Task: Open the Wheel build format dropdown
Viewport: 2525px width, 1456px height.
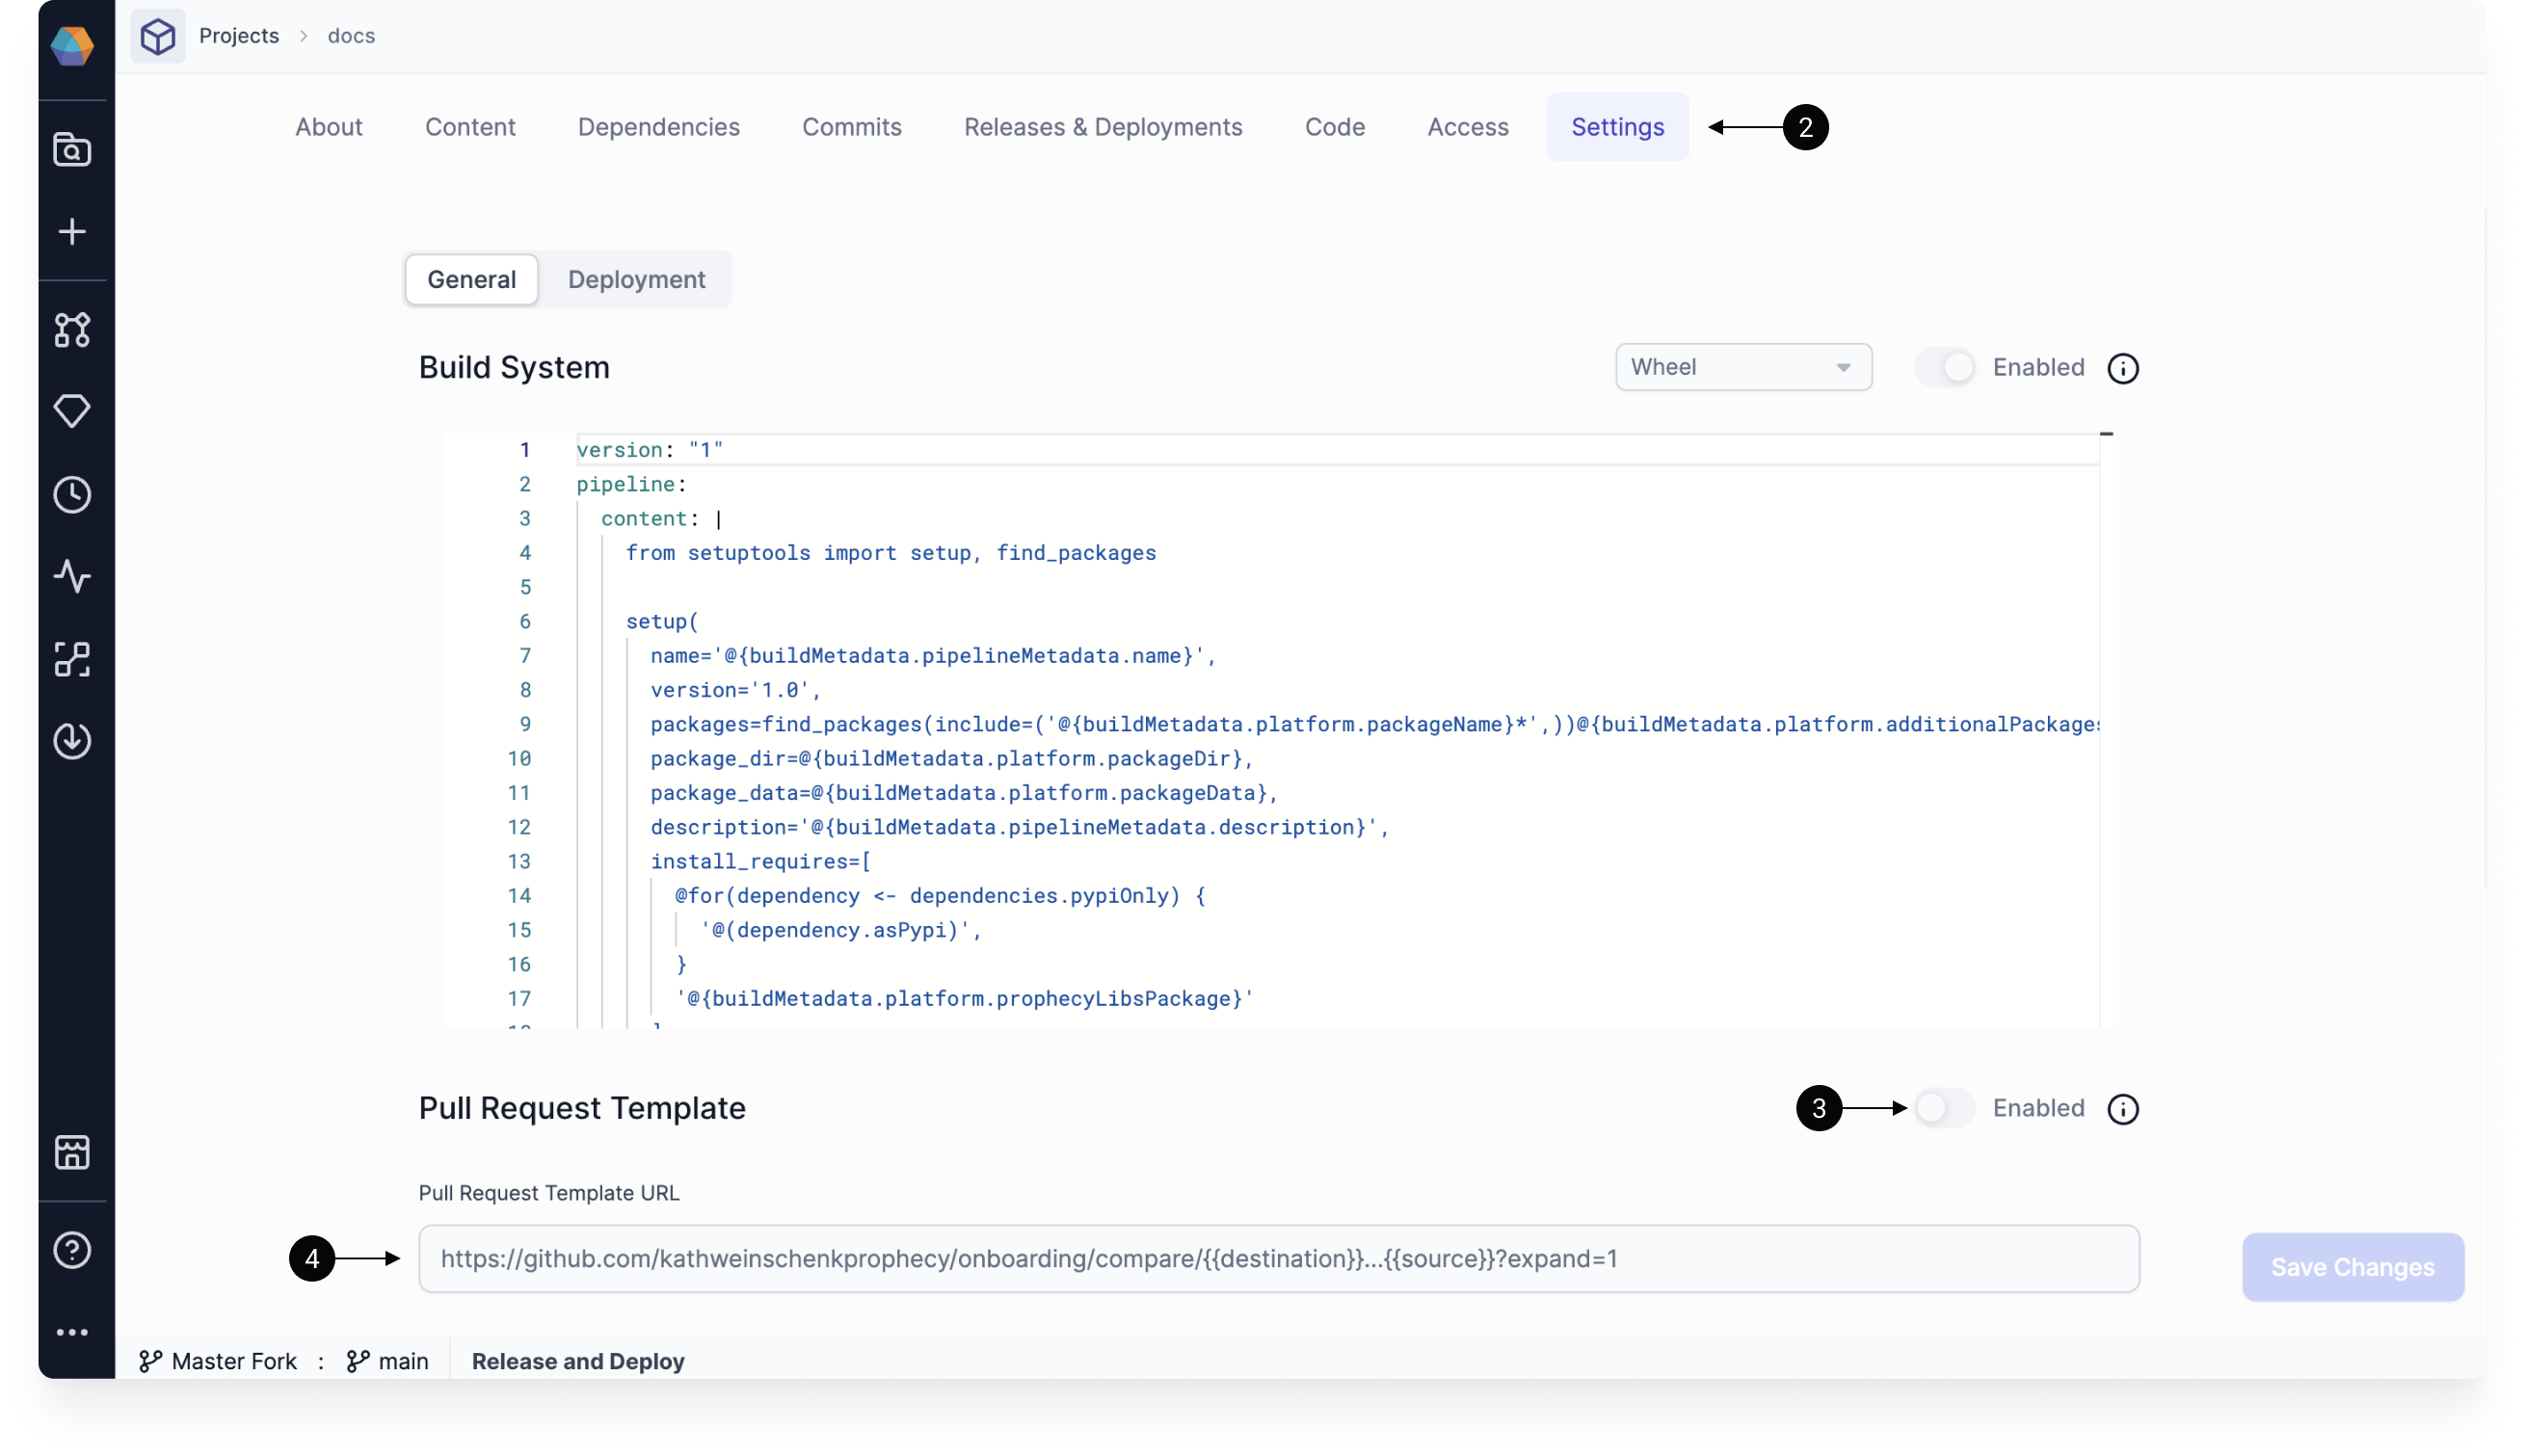Action: tap(1742, 367)
